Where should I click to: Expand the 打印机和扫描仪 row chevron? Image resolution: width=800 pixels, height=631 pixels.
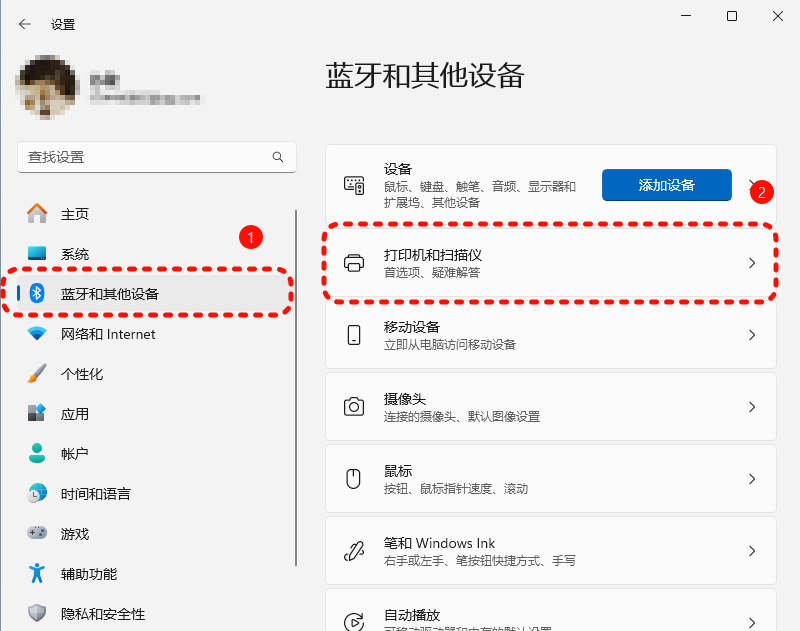coord(752,262)
